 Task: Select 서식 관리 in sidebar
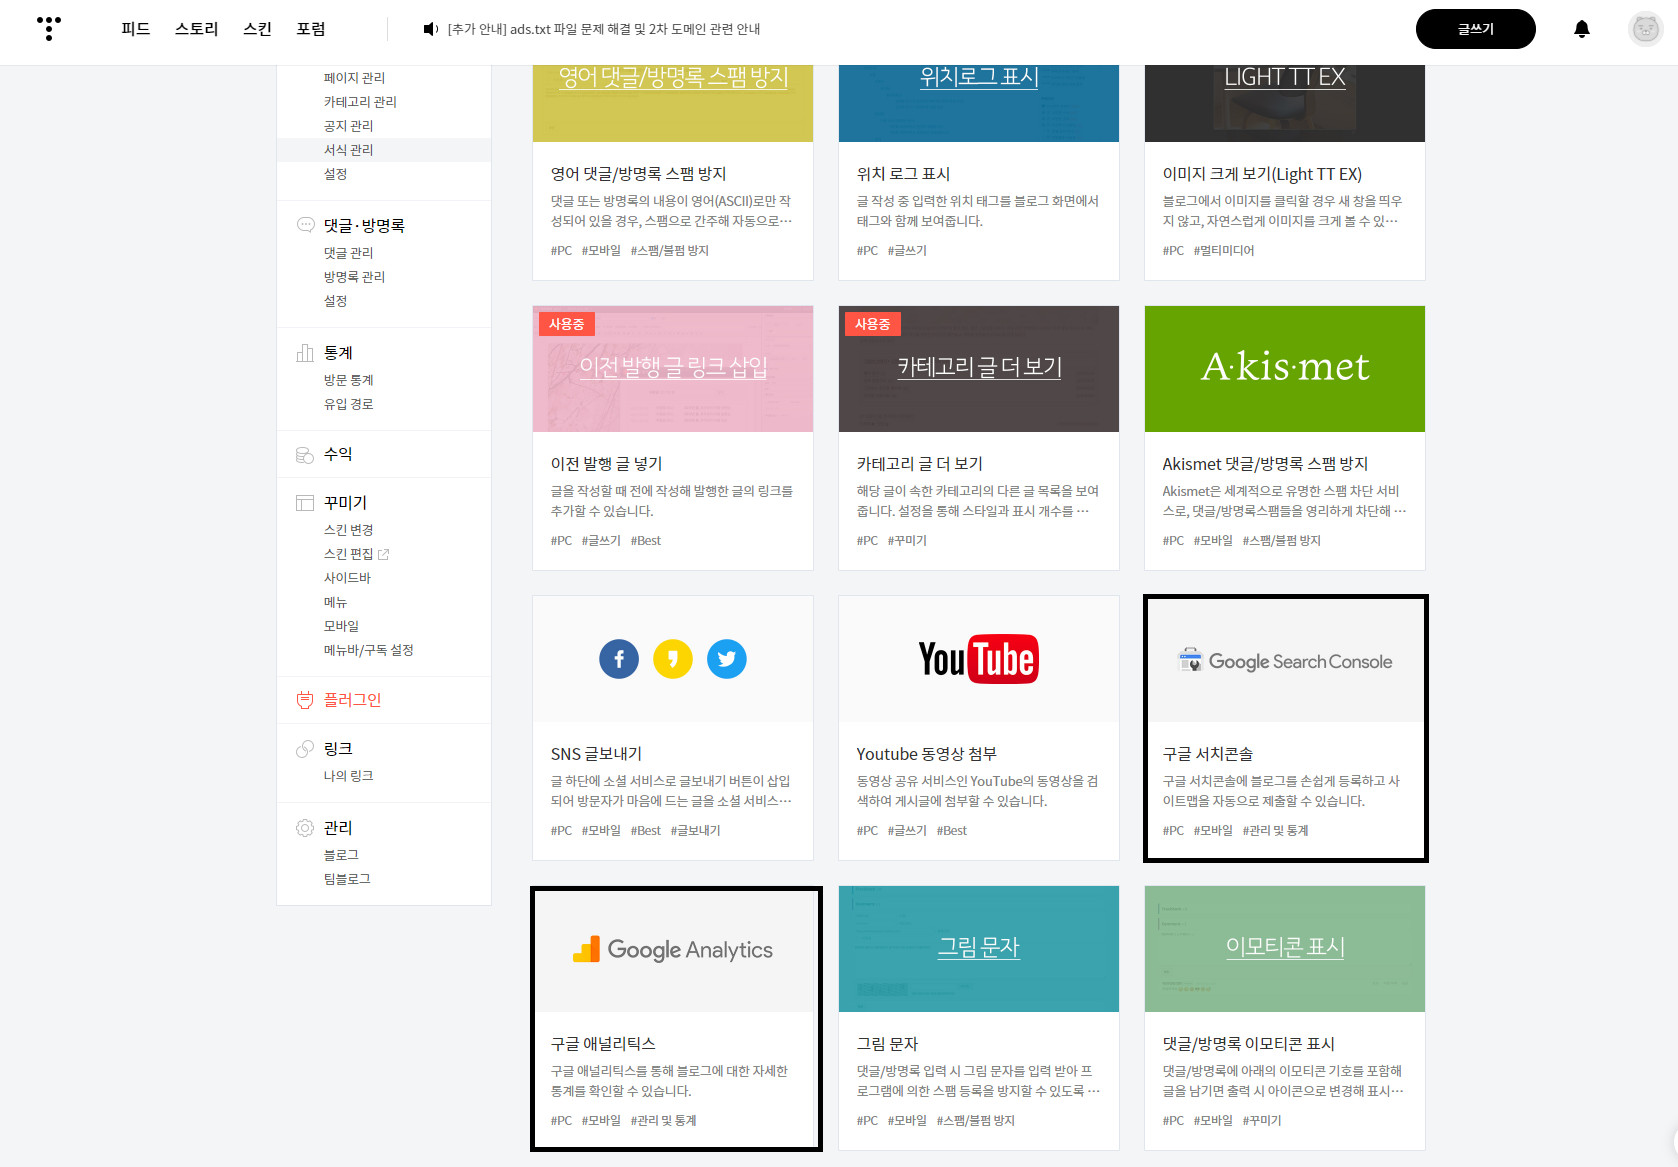coord(384,150)
